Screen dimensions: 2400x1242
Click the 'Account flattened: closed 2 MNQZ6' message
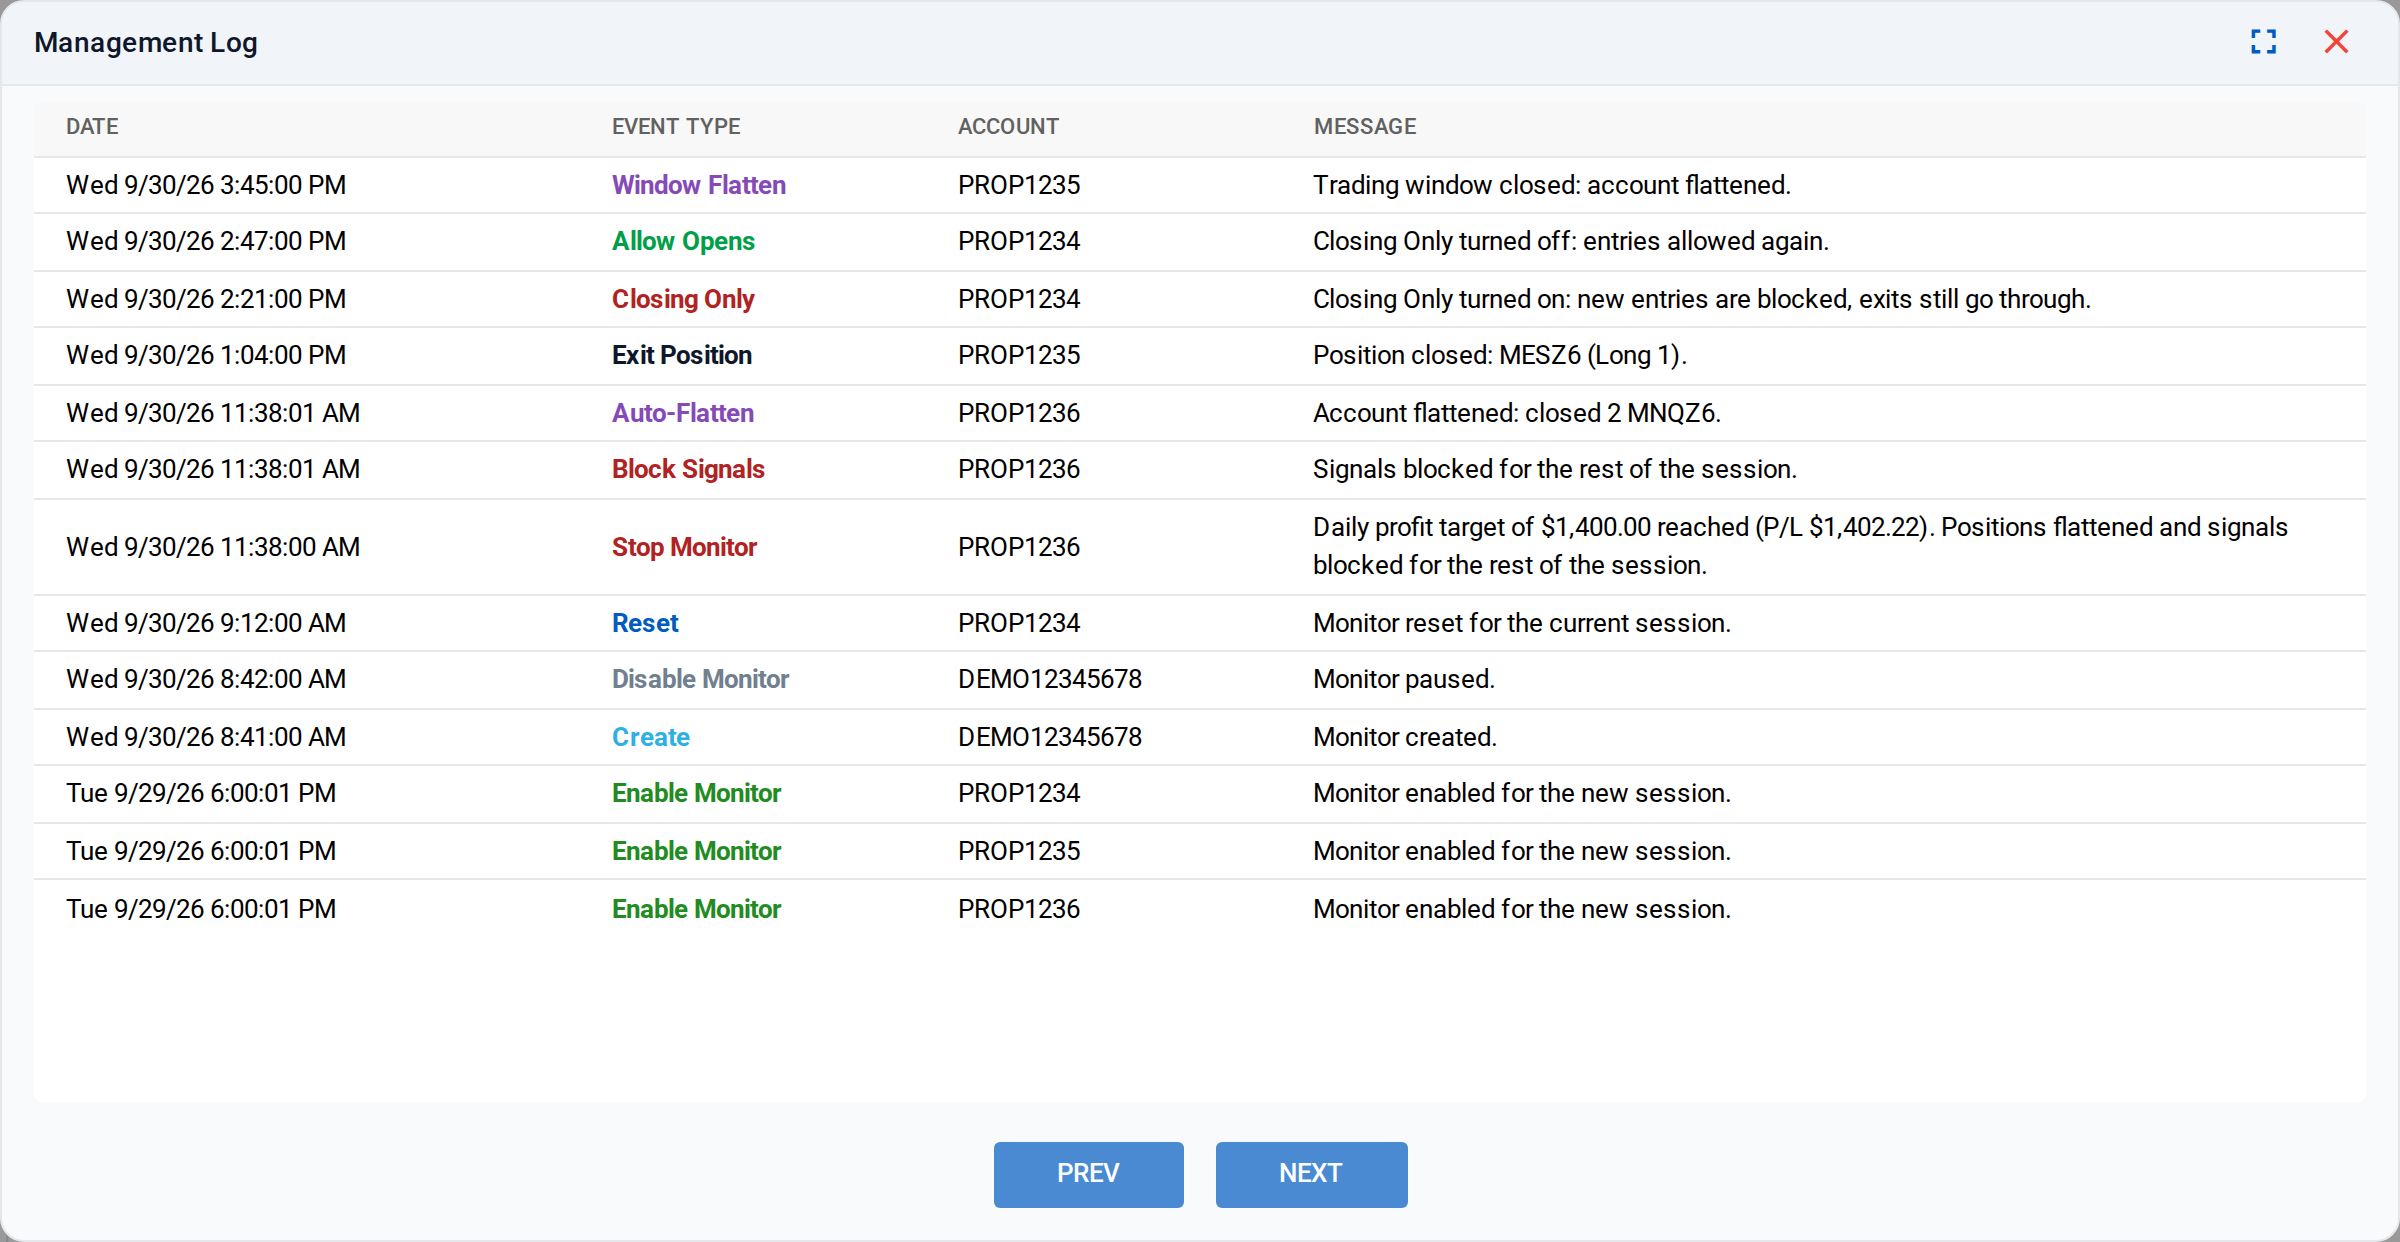point(1517,413)
